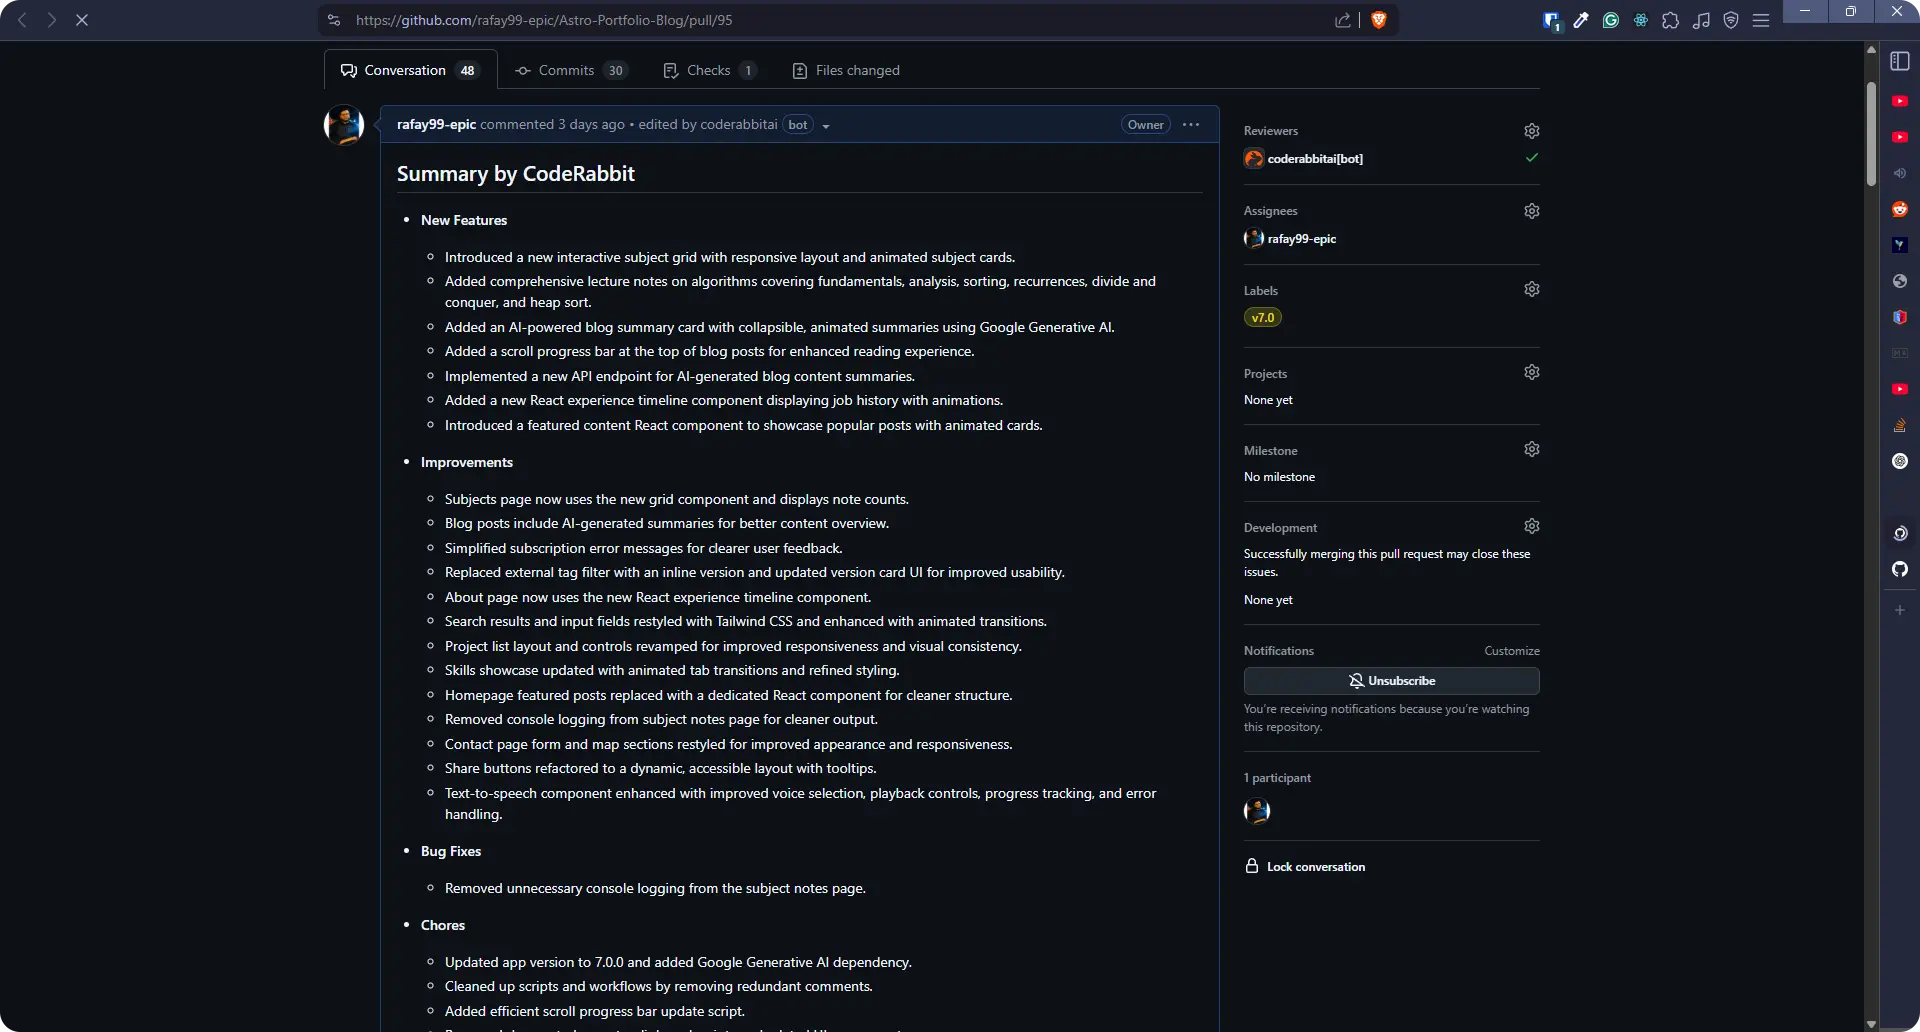Open the Labels settings gear
The image size is (1920, 1032).
coord(1531,289)
